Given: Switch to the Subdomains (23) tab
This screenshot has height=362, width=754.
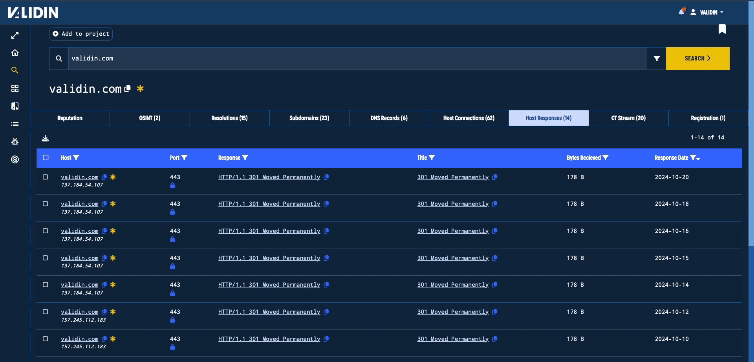Looking at the screenshot, I should 309,118.
